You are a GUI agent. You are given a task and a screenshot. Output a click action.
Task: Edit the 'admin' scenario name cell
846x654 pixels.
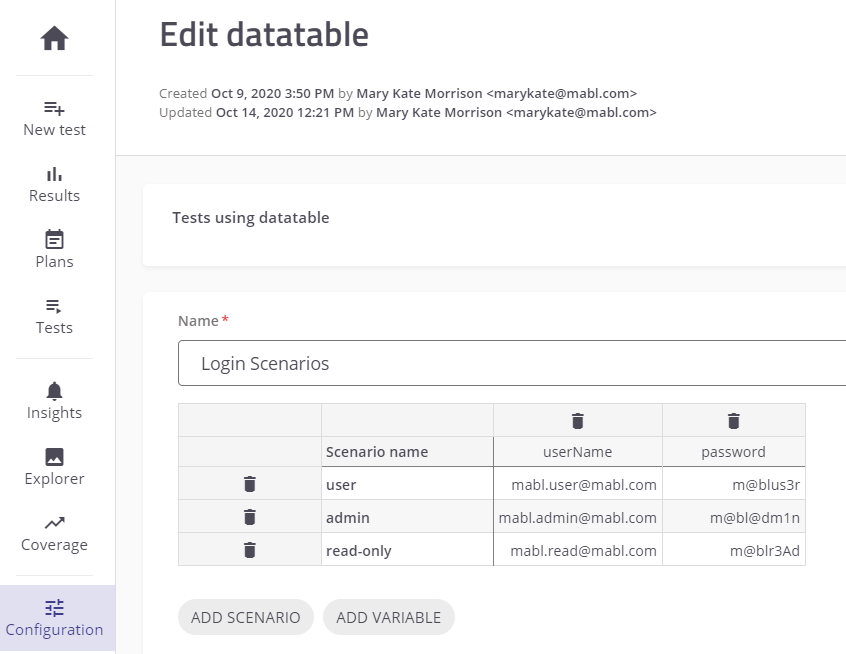pos(407,517)
